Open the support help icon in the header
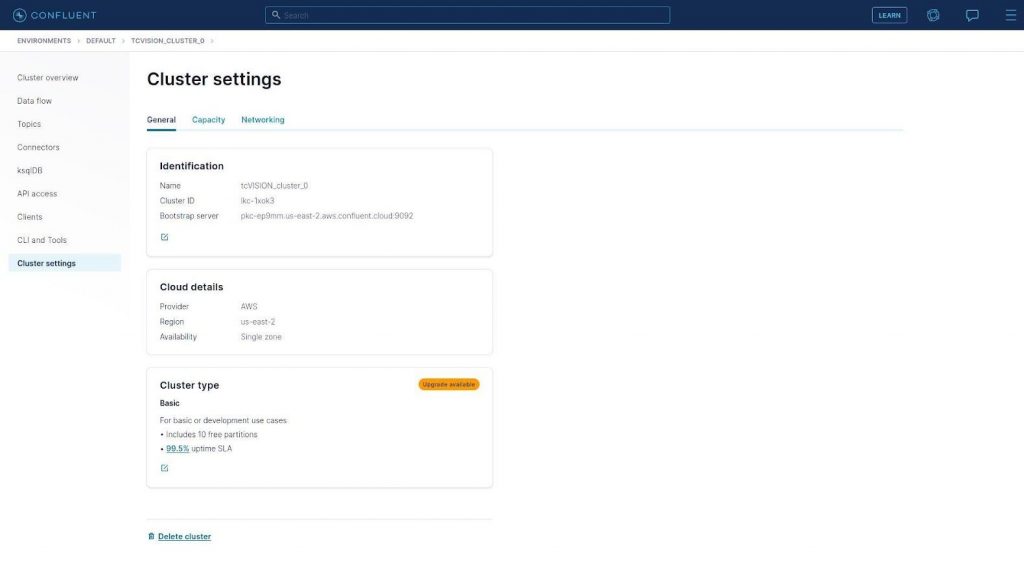This screenshot has height=583, width=1024. pos(933,14)
